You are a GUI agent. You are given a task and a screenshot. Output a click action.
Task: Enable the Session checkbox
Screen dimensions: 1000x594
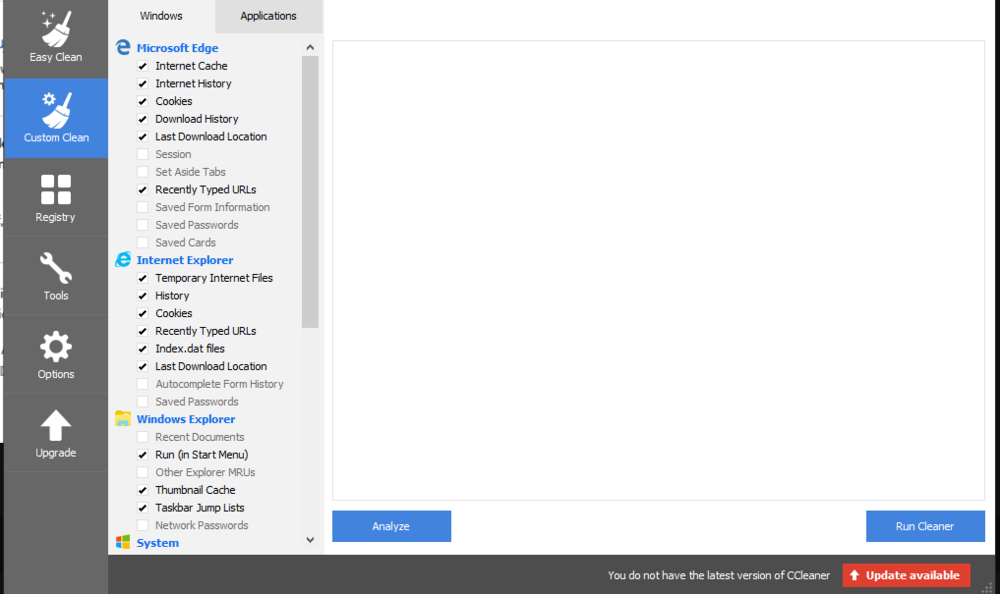pyautogui.click(x=143, y=154)
